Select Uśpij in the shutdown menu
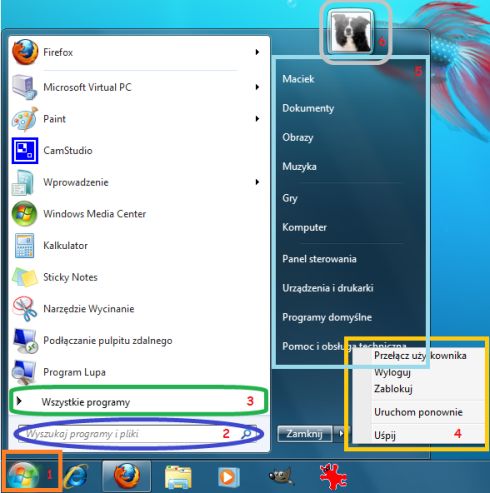Viewport: 490px width, 493px height. pos(385,435)
